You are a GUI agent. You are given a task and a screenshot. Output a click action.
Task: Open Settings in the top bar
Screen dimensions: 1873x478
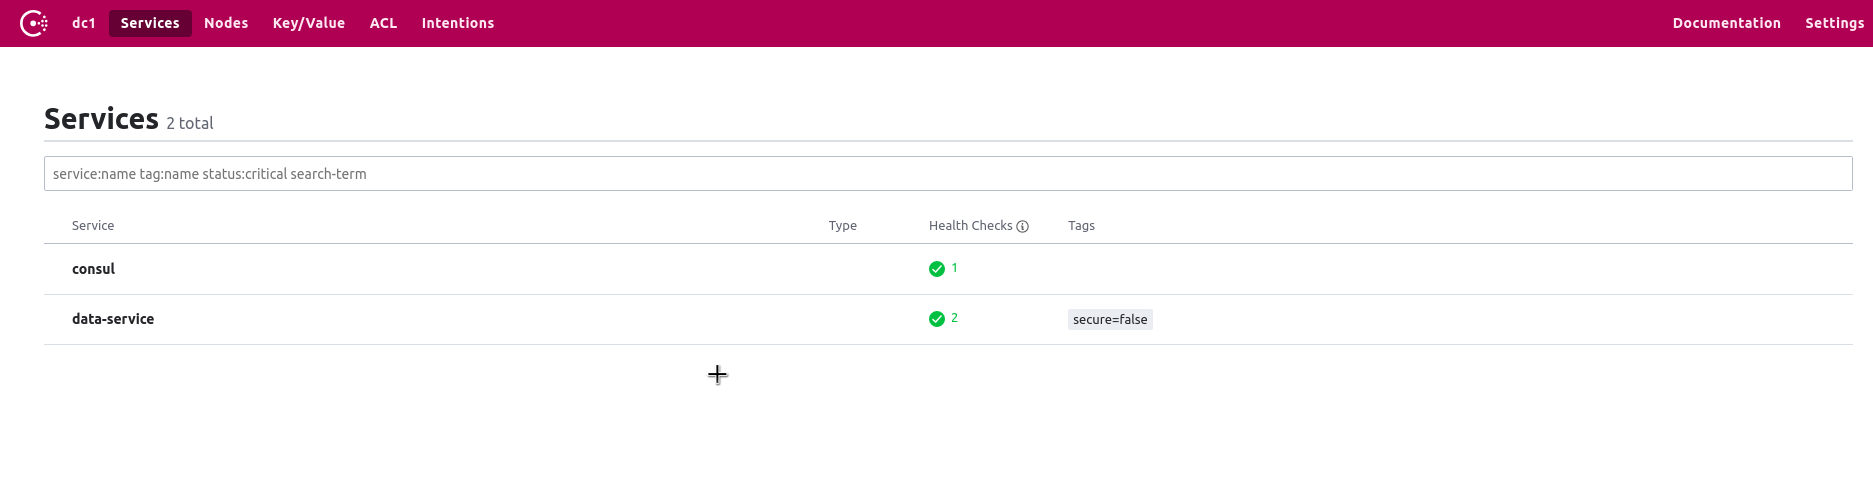1835,23
